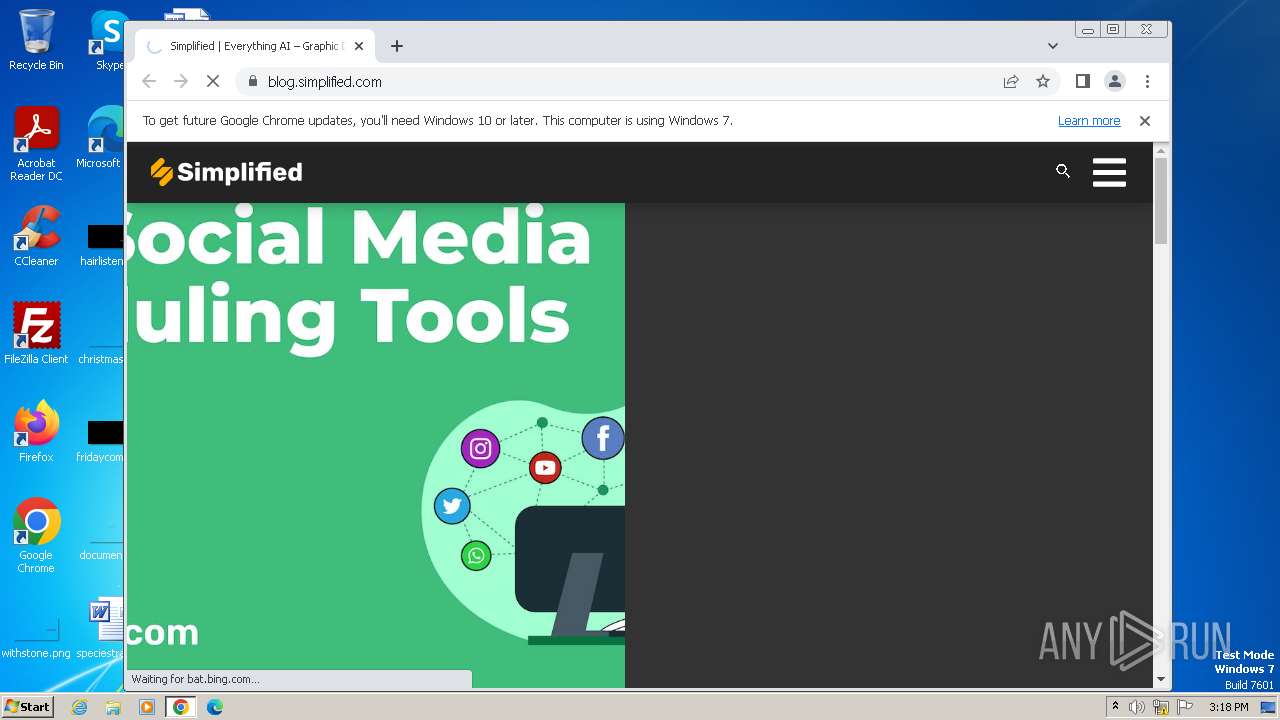Select the Recycle Bin desktop icon
This screenshot has height=720, width=1280.
point(36,40)
